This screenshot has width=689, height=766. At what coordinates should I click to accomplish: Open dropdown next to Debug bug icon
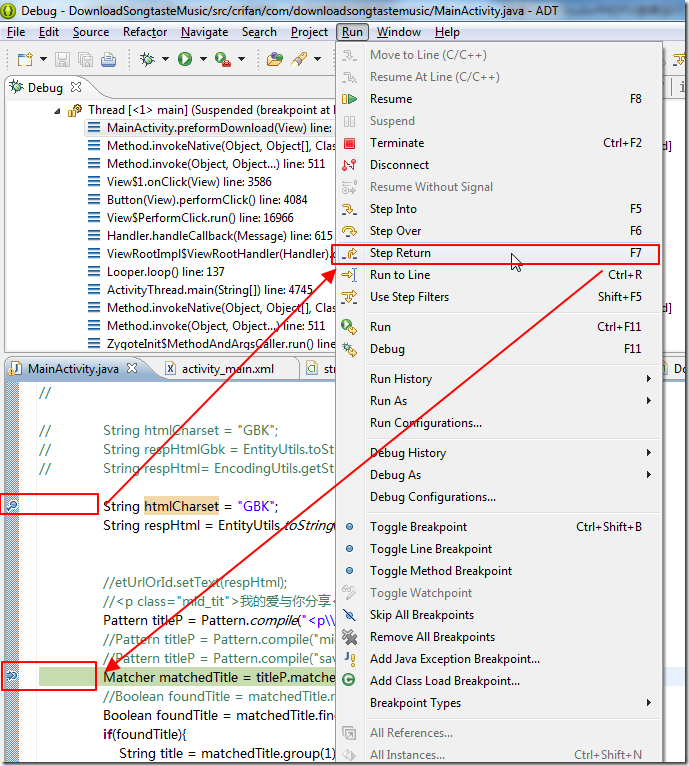coord(165,59)
